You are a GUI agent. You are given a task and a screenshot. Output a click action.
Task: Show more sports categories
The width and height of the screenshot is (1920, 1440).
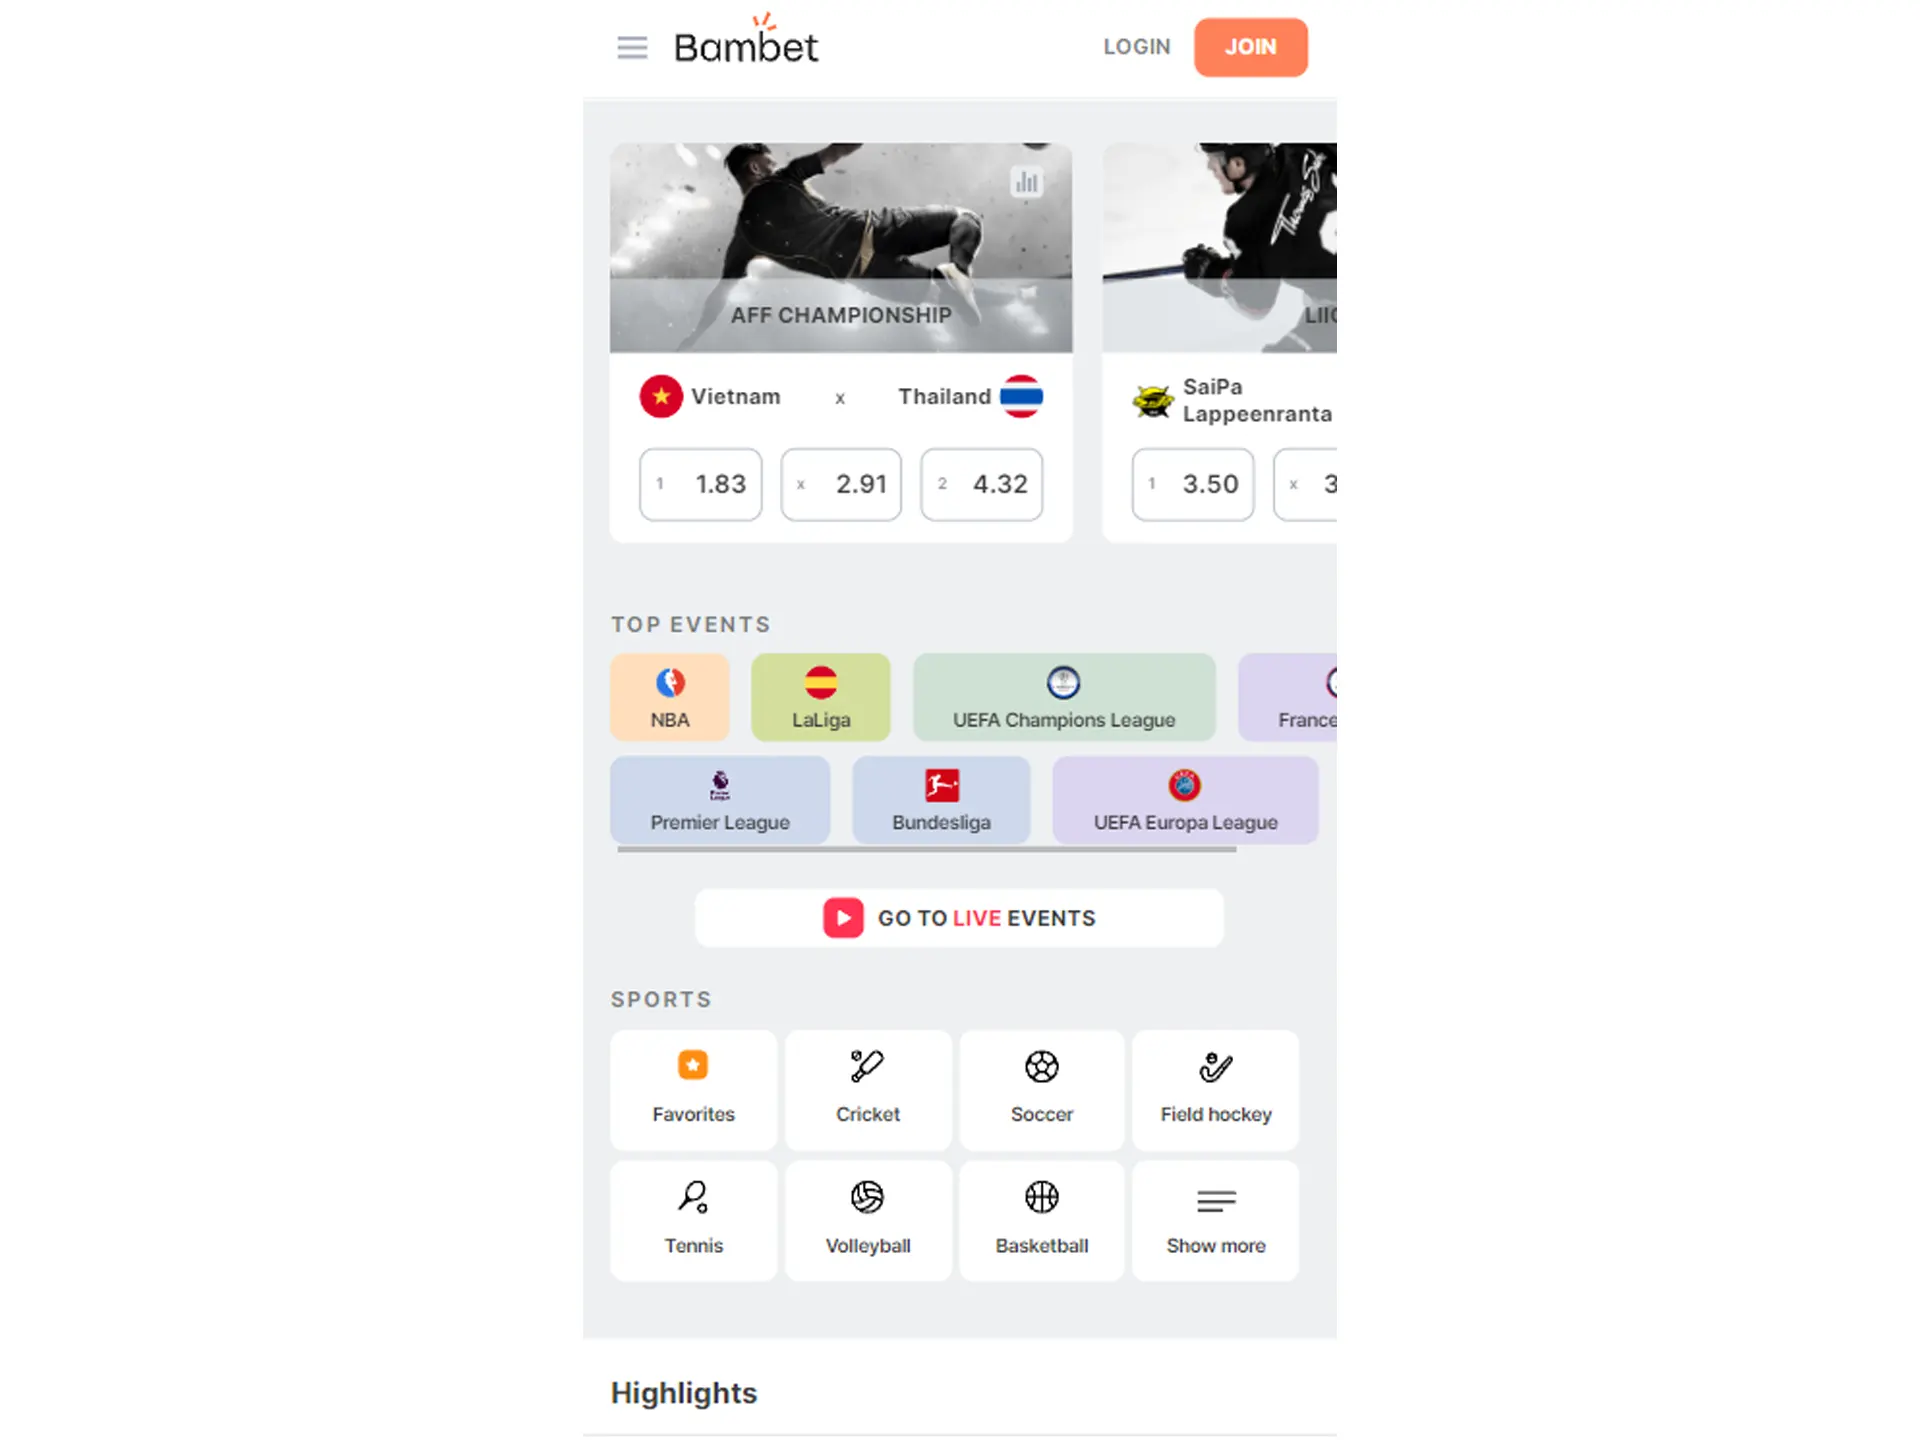(x=1214, y=1219)
